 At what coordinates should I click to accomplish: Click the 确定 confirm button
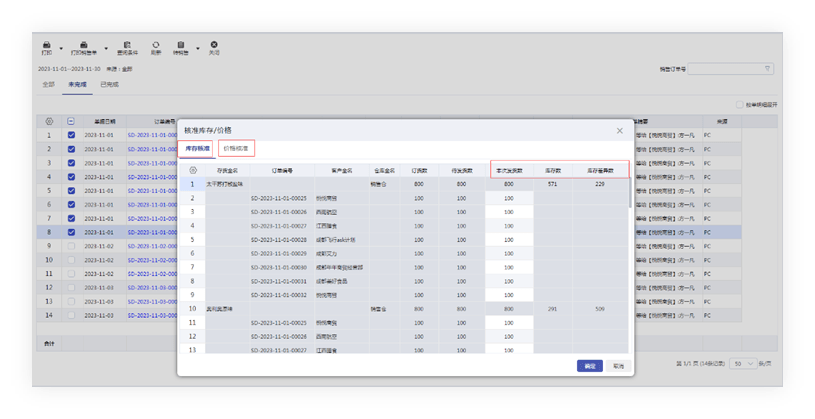[x=590, y=366]
